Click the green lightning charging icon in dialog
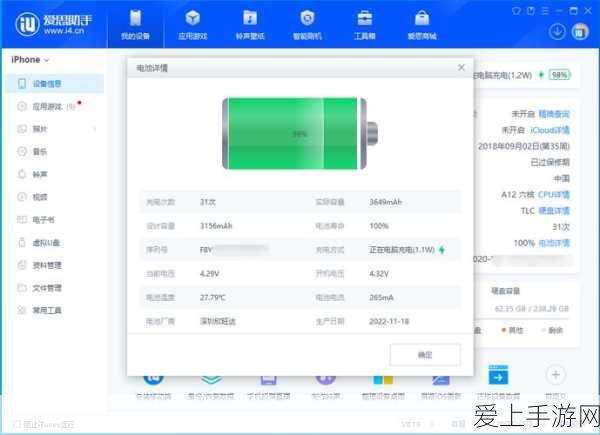Screen dimensions: 600x435 [x=442, y=250]
